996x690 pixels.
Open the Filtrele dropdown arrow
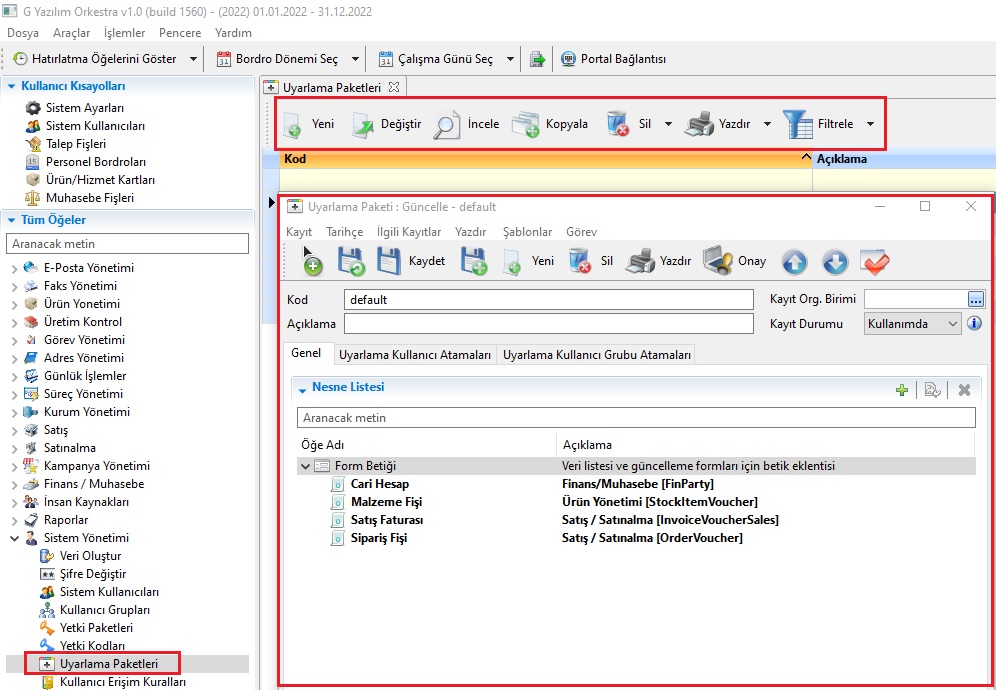(870, 124)
